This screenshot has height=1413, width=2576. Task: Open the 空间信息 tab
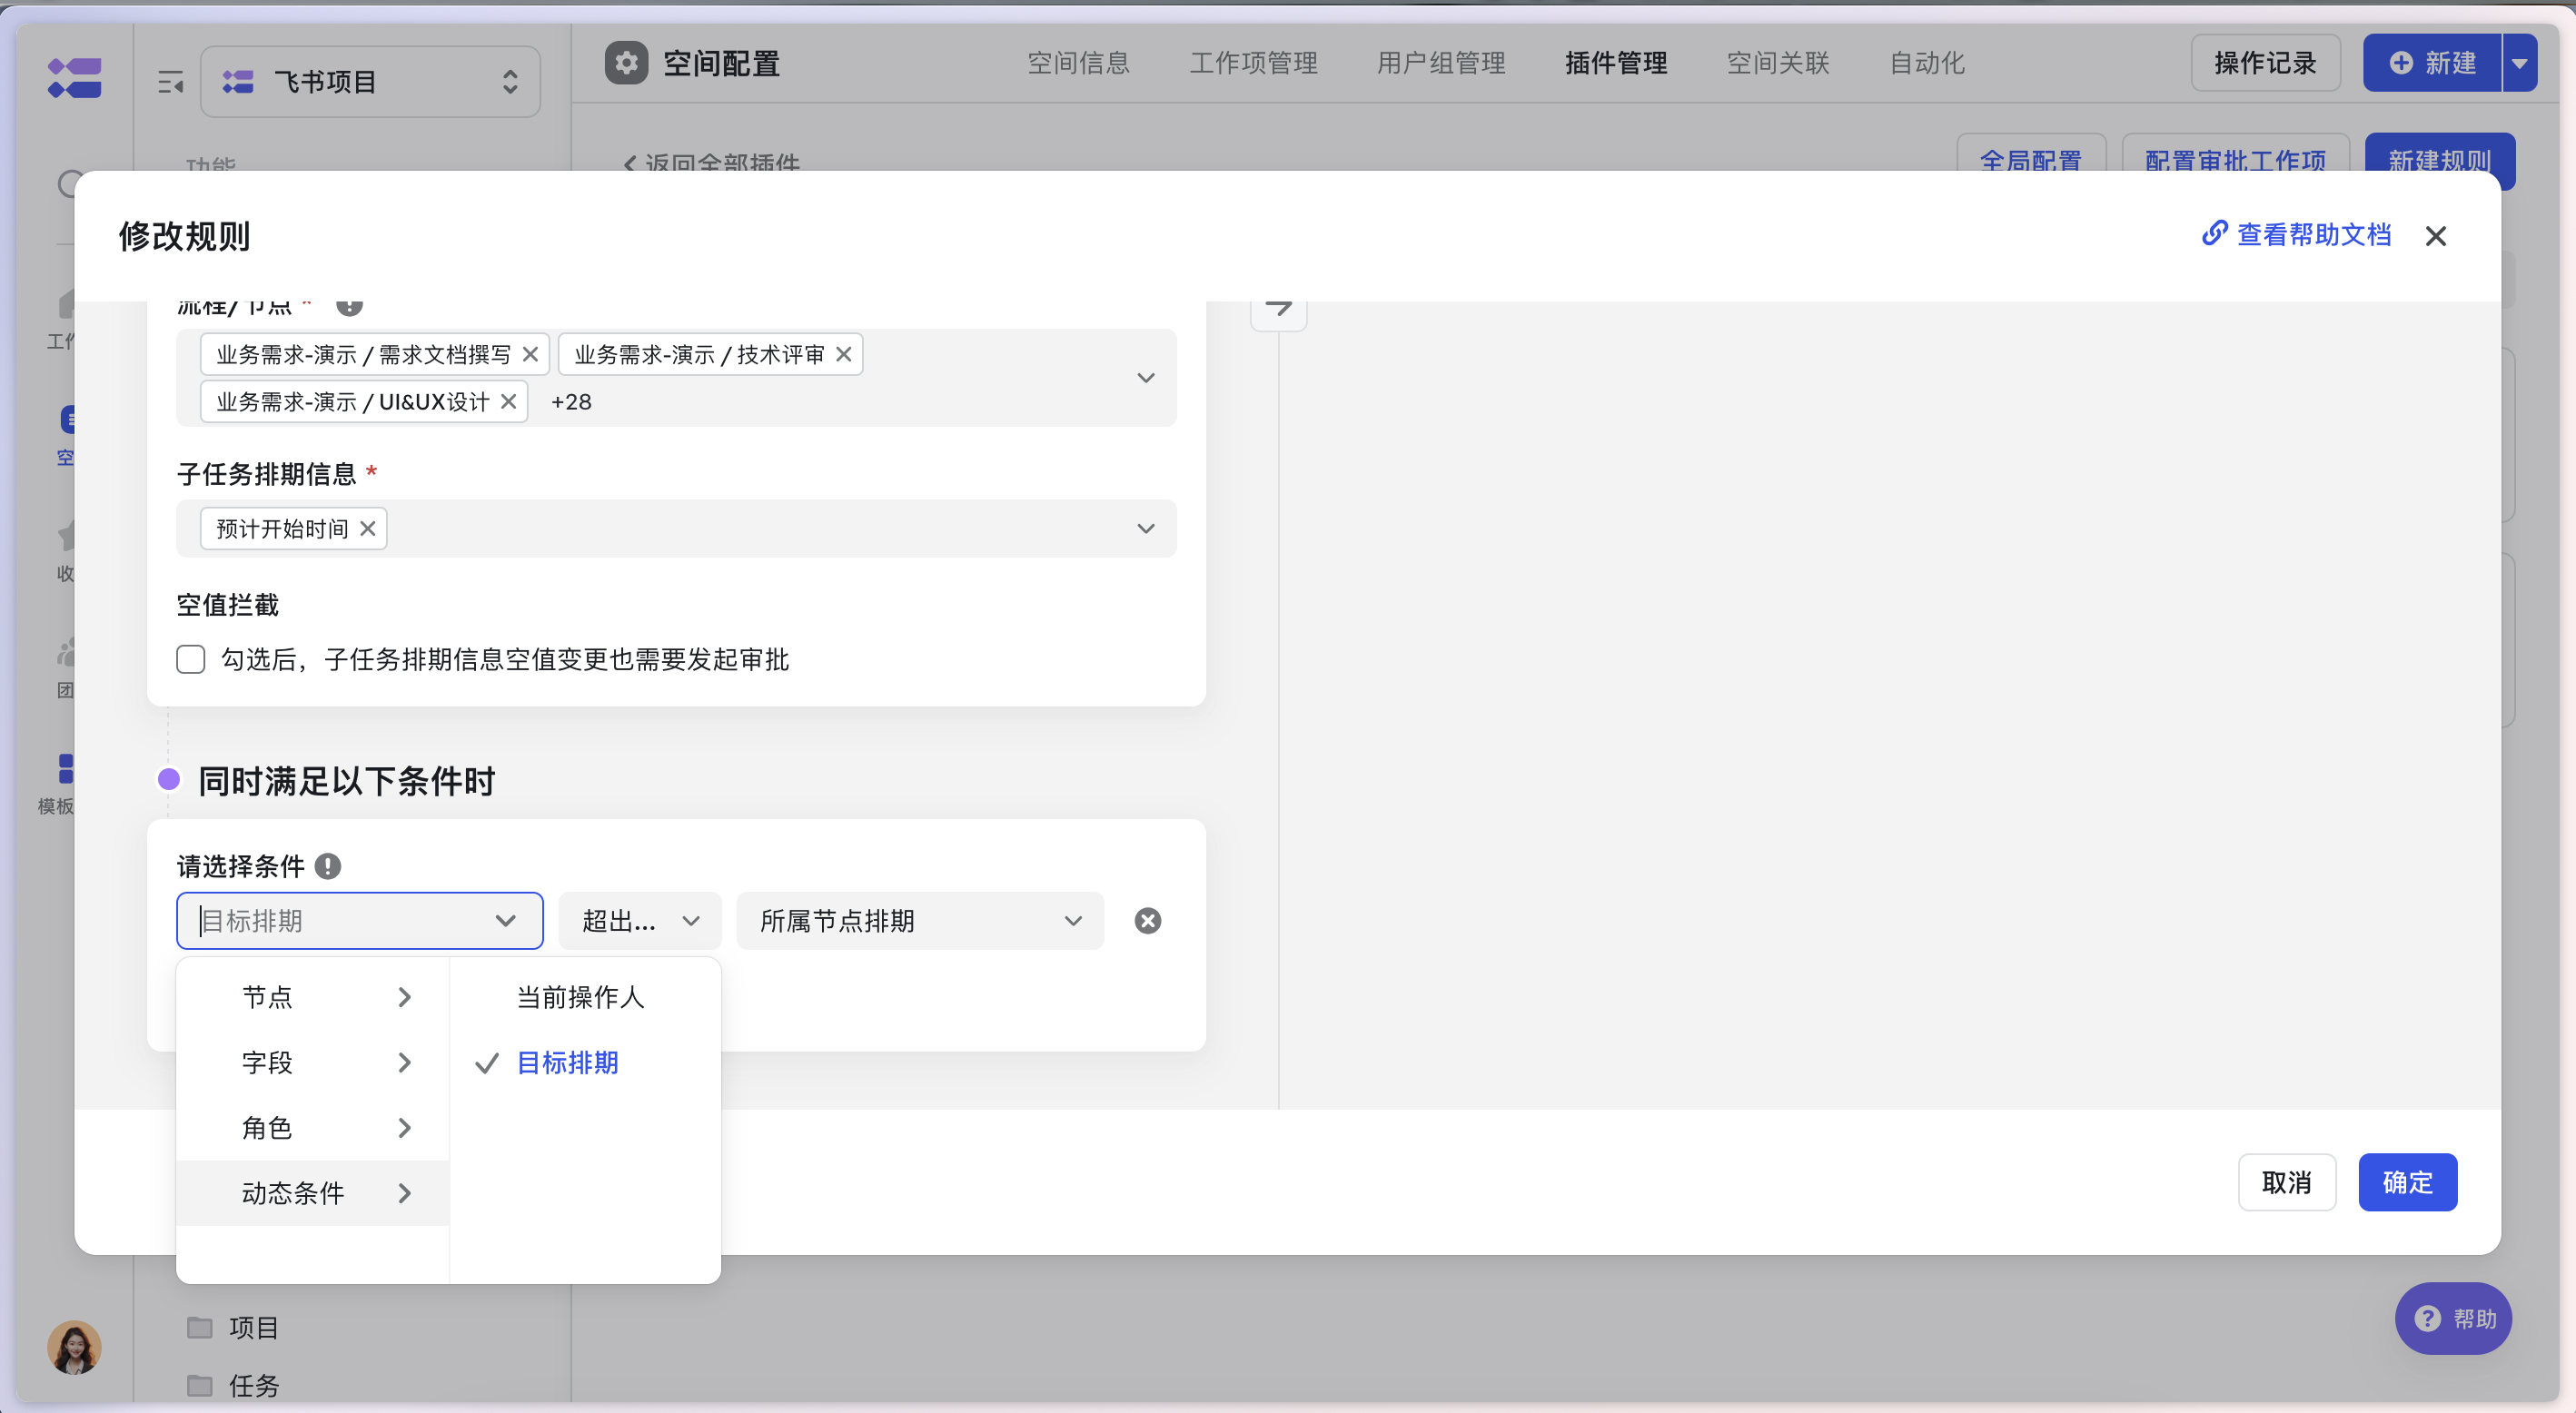1078,63
